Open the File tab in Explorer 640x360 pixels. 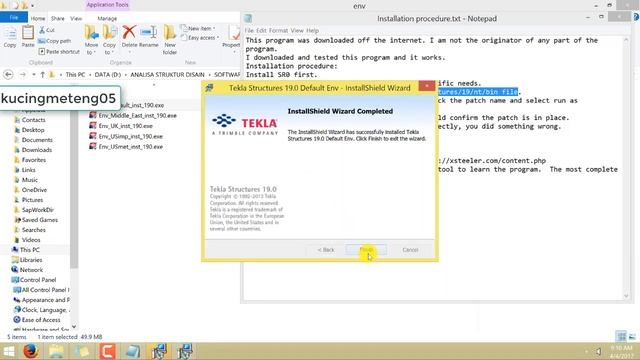point(13,18)
